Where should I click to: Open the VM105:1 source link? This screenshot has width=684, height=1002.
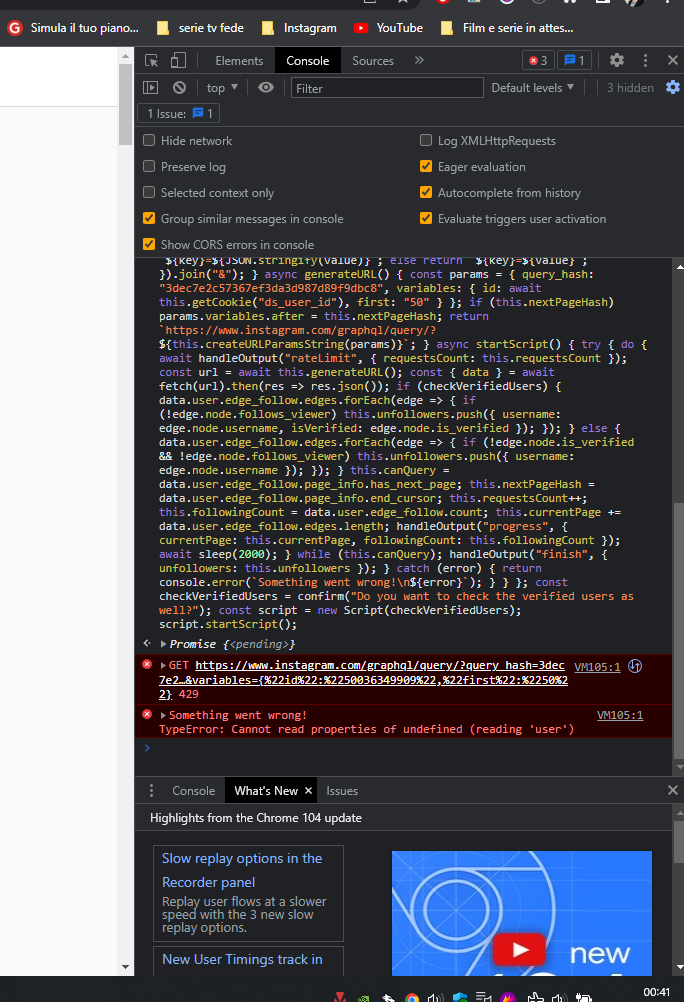click(x=598, y=666)
